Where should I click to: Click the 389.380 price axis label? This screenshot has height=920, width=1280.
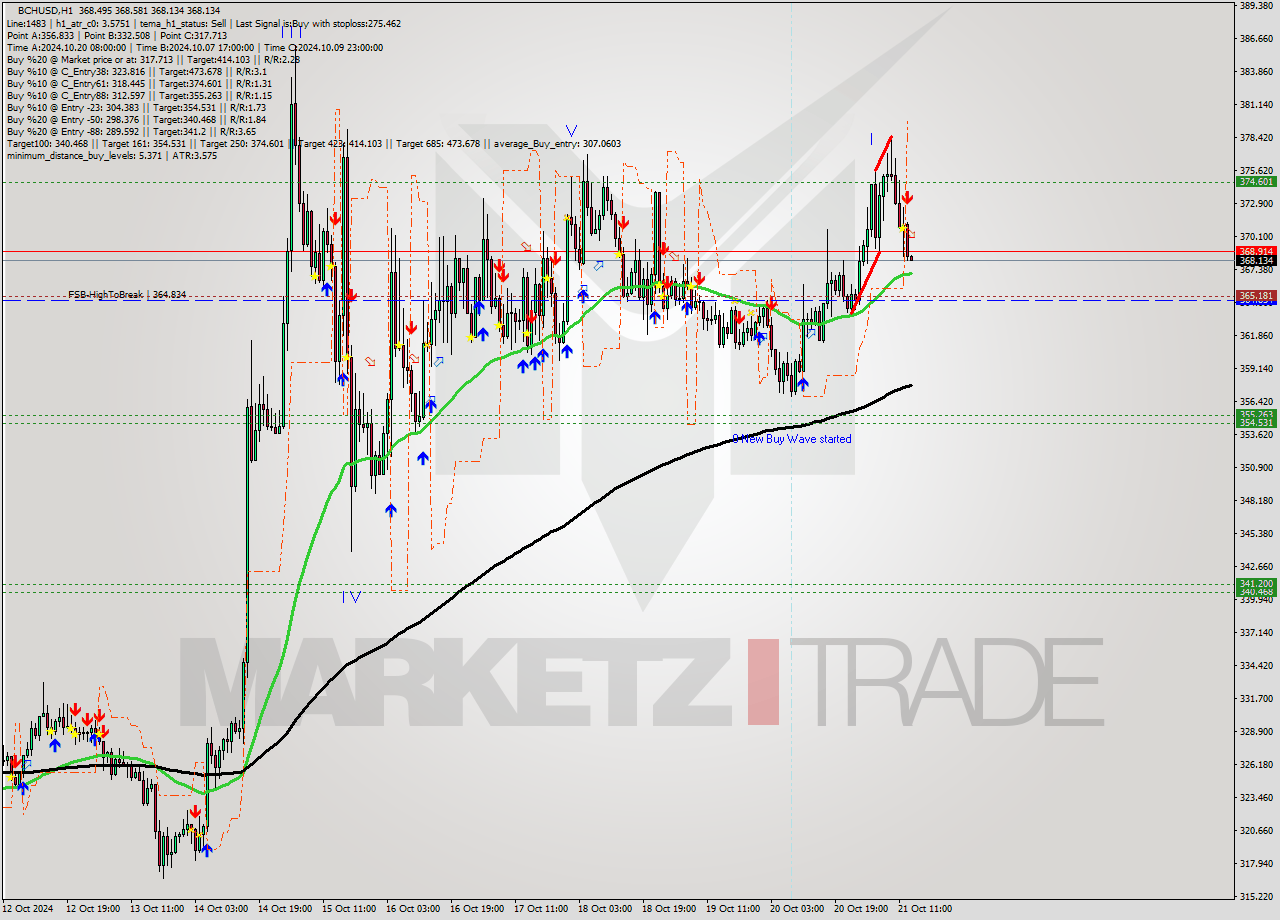[x=1256, y=6]
